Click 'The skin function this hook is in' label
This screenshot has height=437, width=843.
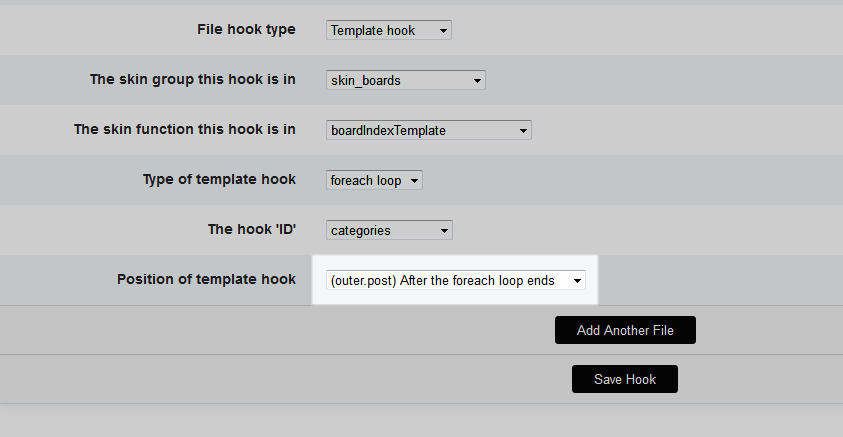(x=185, y=129)
